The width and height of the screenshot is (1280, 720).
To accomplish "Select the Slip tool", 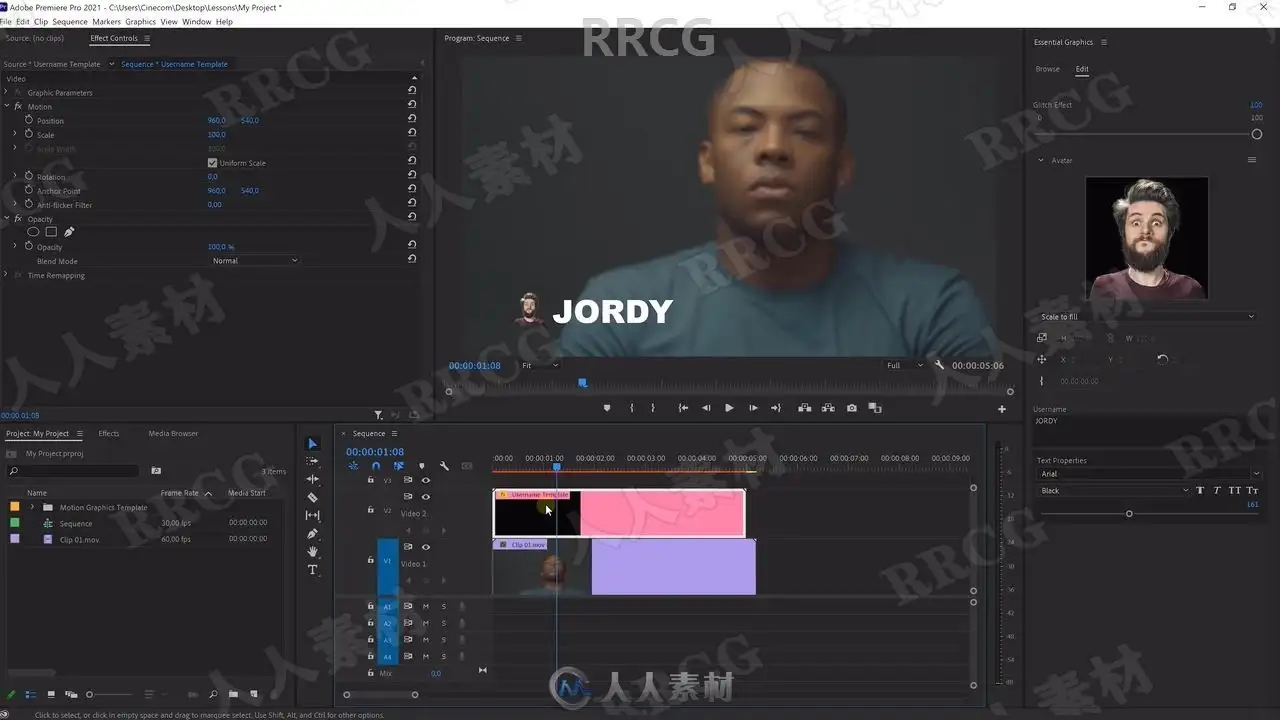I will (312, 516).
